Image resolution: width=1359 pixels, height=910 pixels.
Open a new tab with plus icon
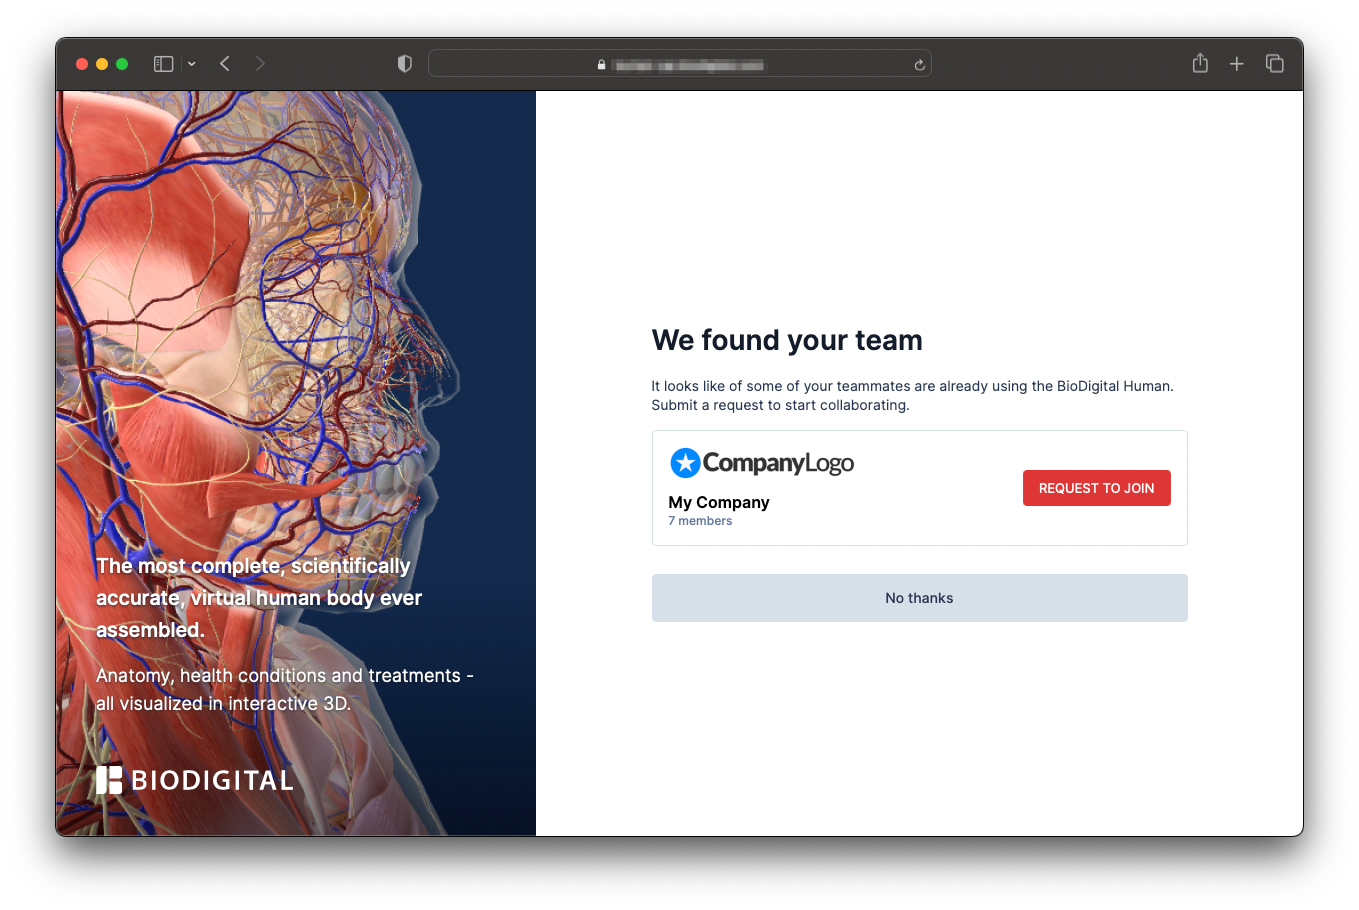1237,64
